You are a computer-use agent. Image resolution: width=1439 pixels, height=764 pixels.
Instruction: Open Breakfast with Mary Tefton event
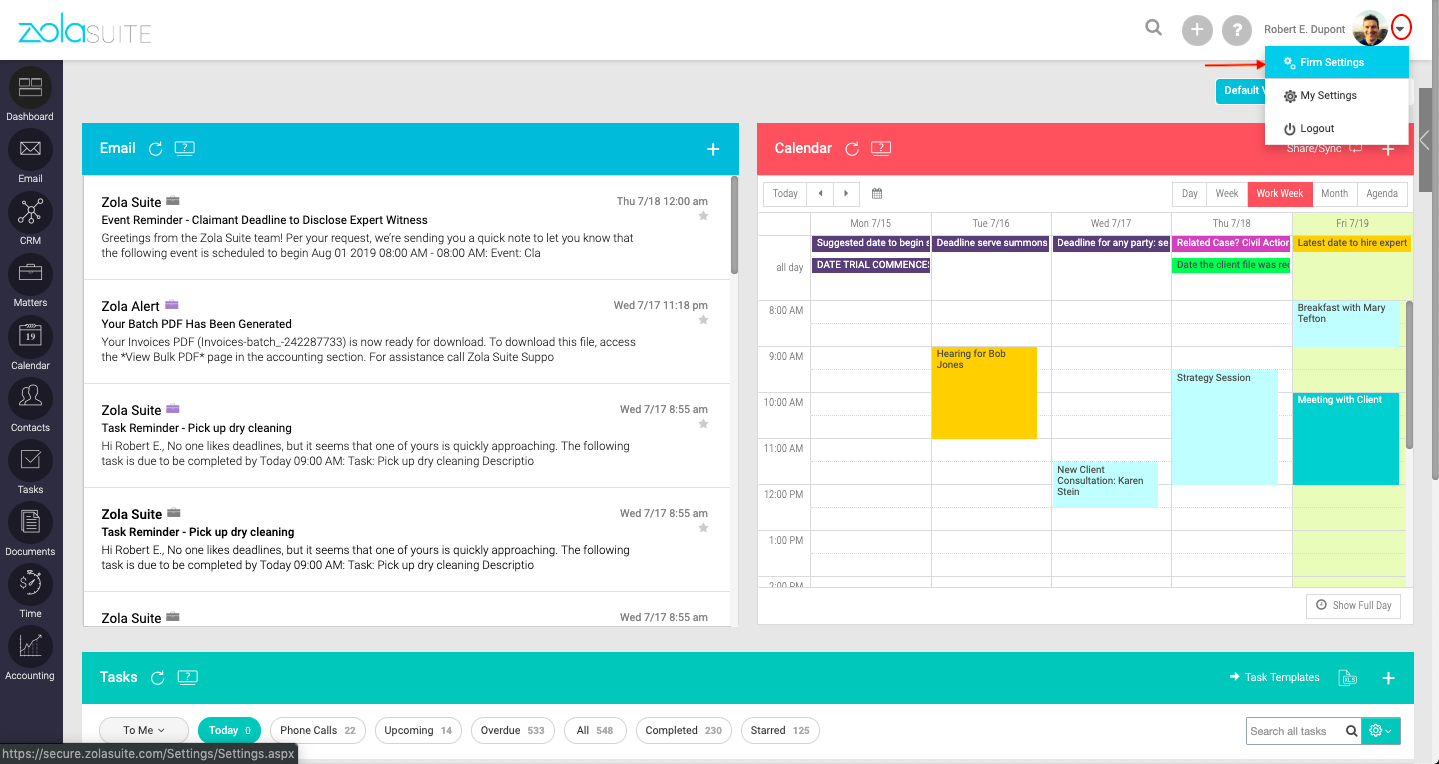(x=1345, y=324)
